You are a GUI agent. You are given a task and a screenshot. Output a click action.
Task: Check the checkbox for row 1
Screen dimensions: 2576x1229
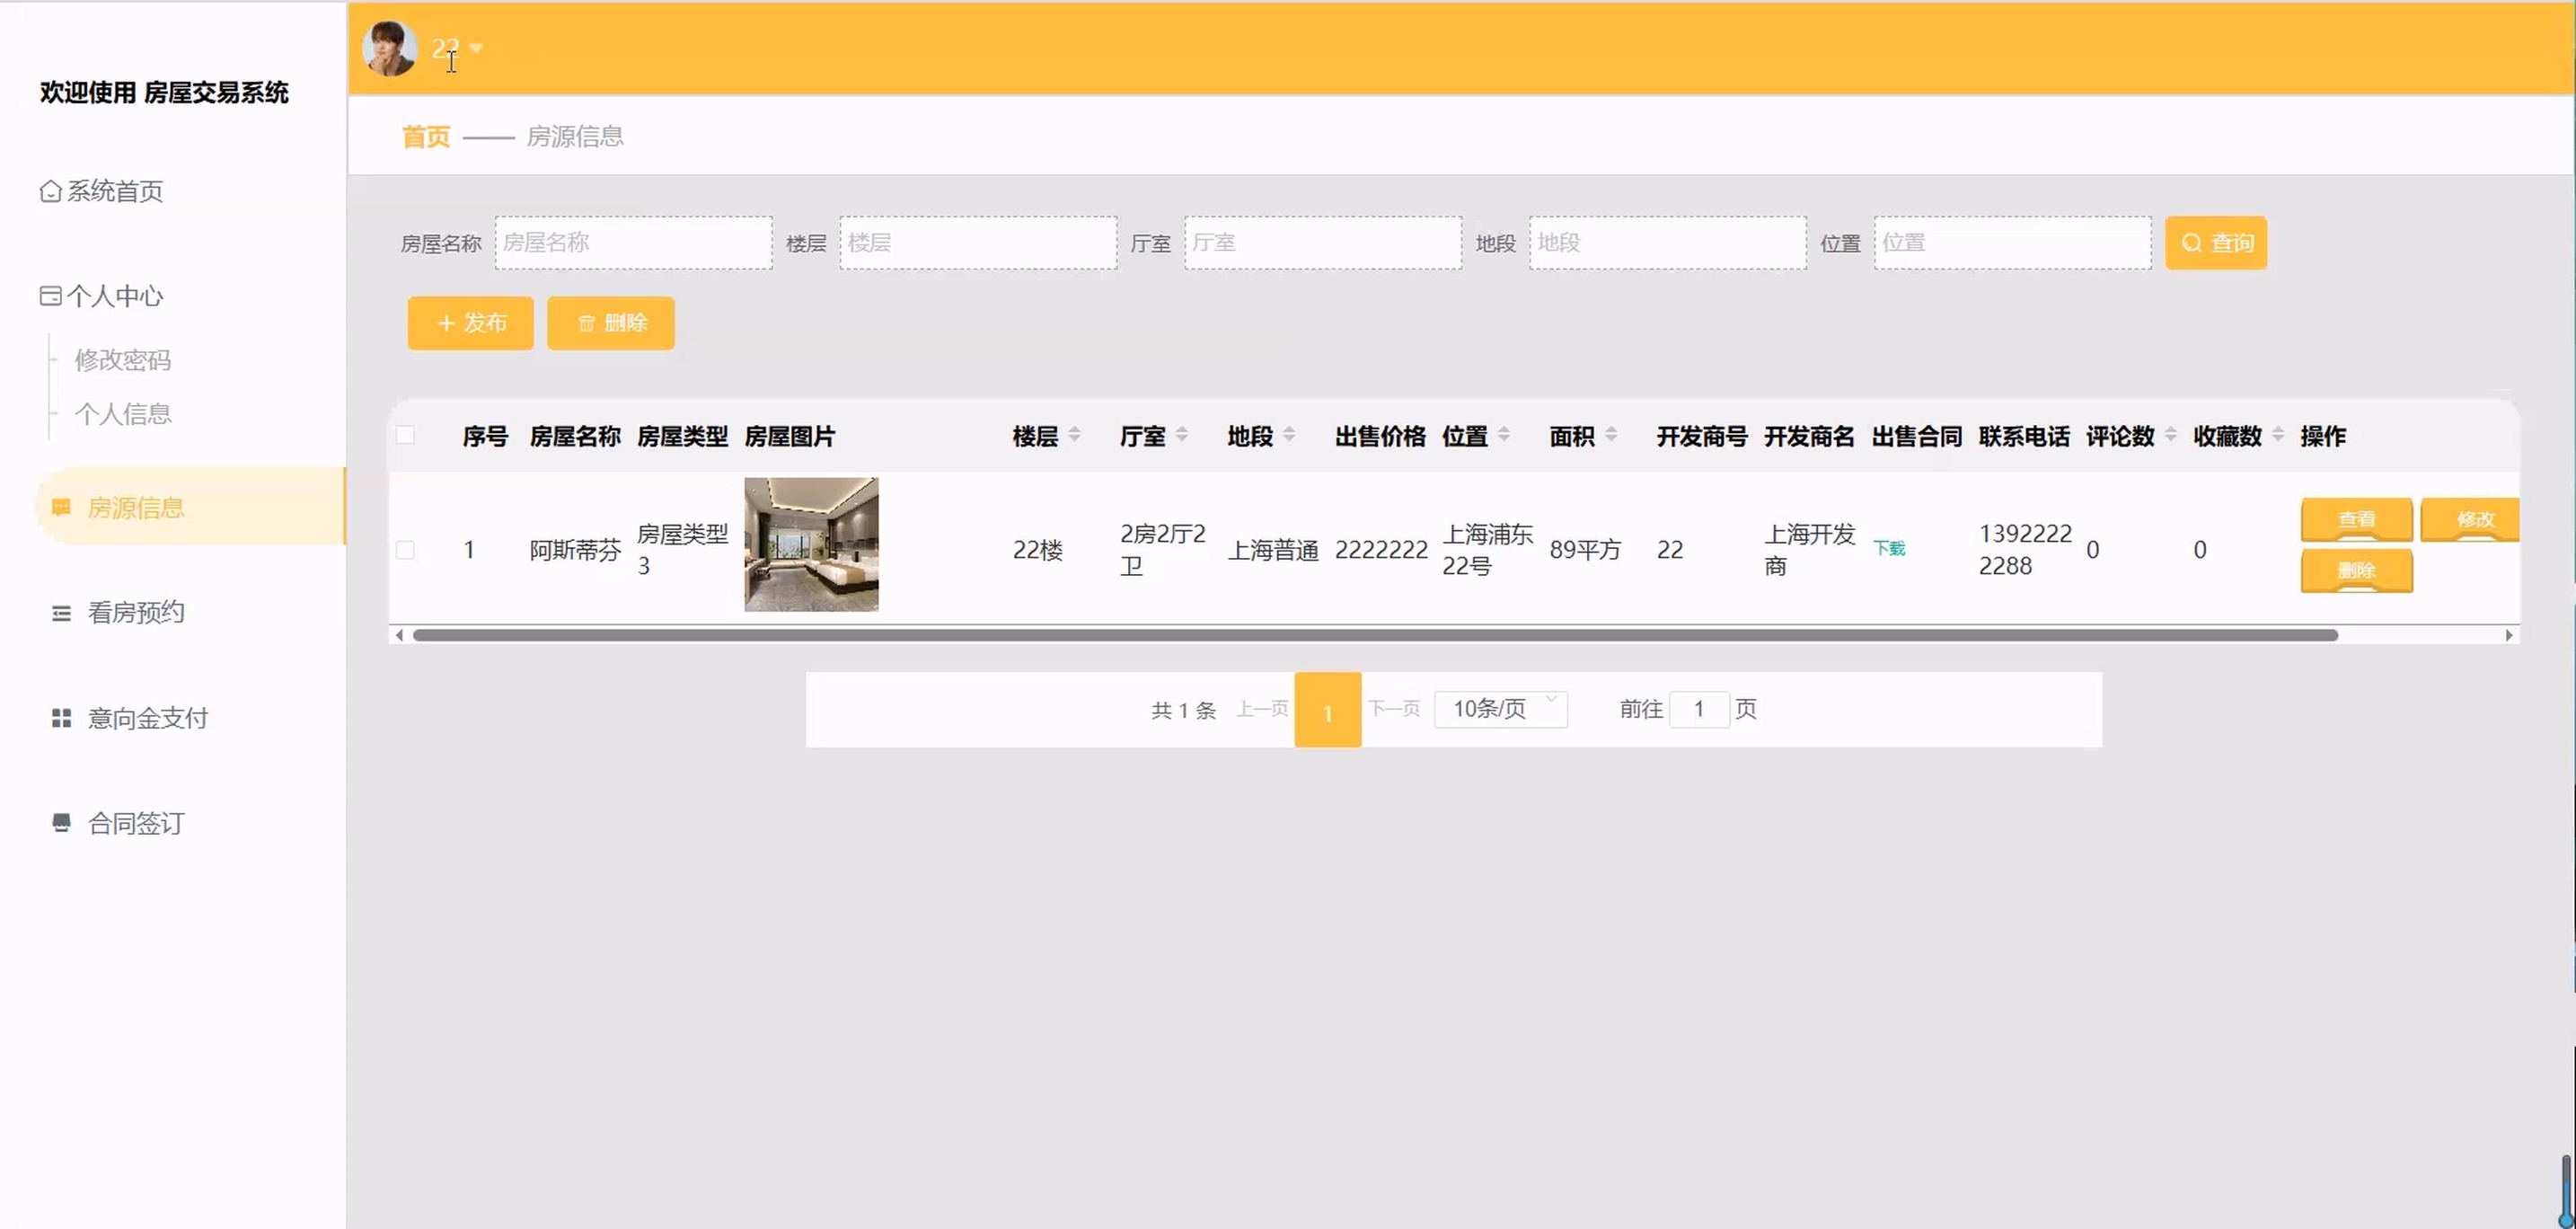pyautogui.click(x=405, y=550)
